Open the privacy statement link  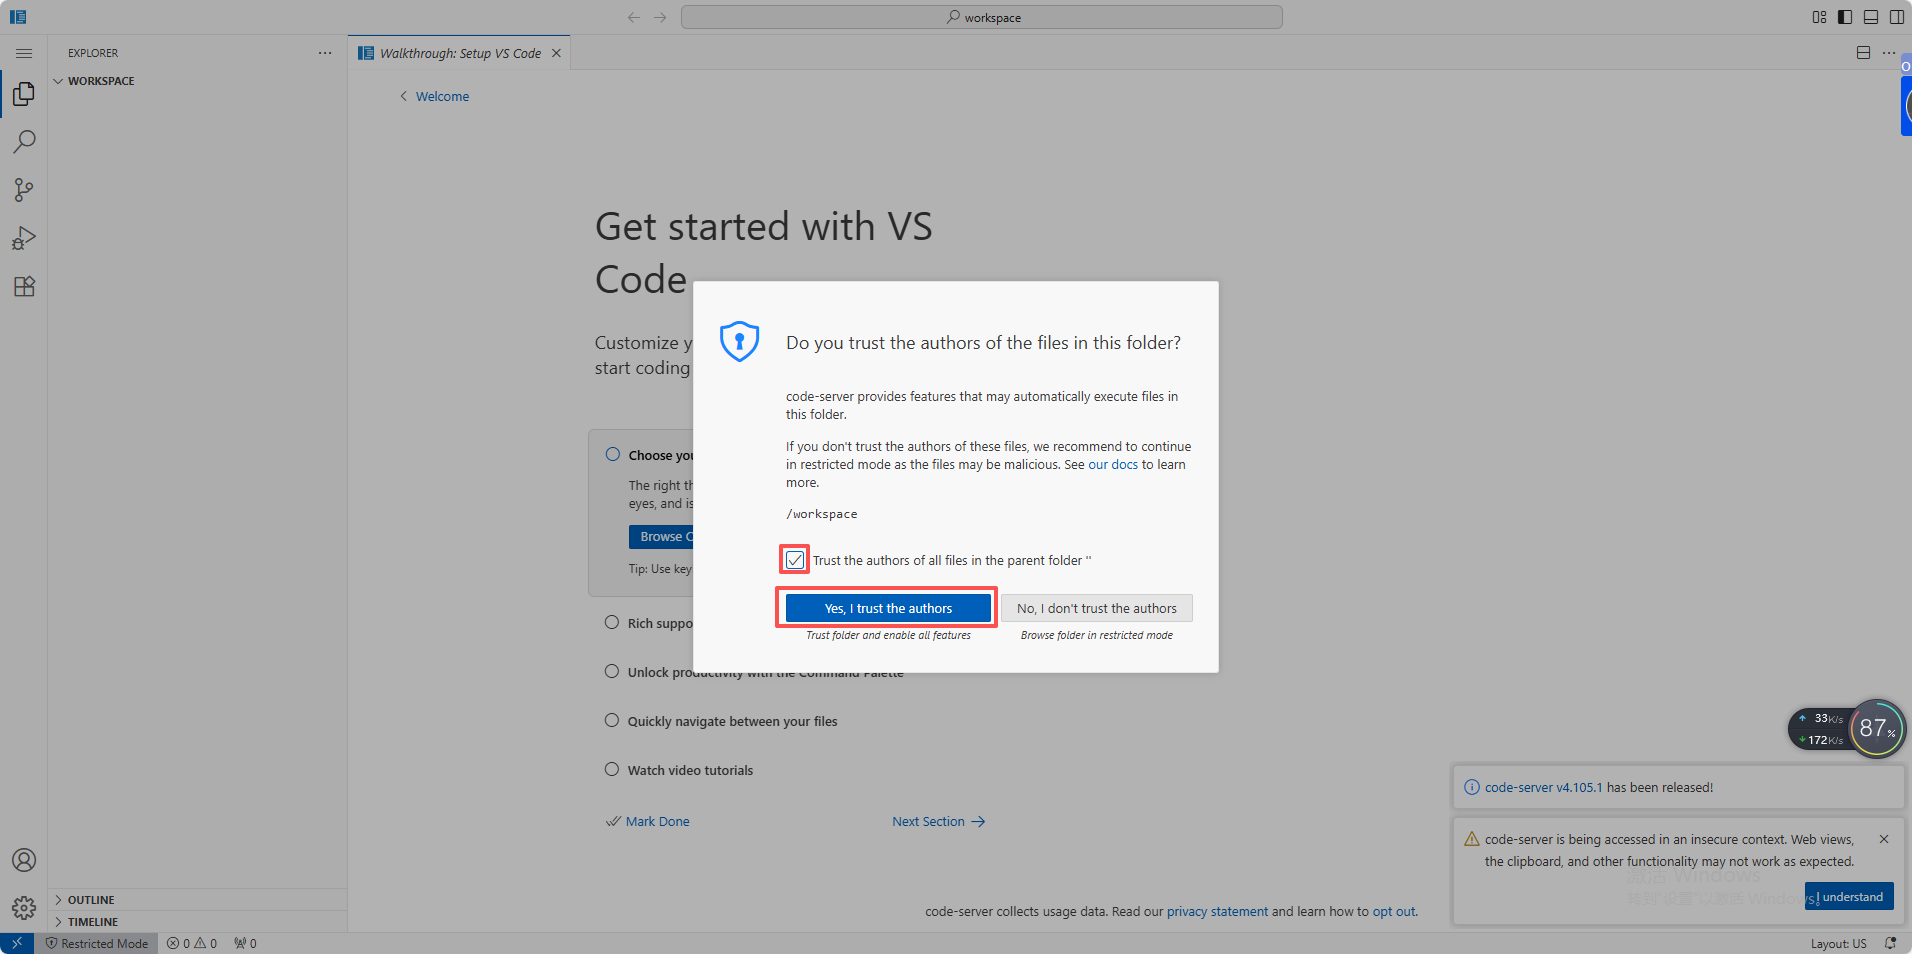pyautogui.click(x=1217, y=912)
